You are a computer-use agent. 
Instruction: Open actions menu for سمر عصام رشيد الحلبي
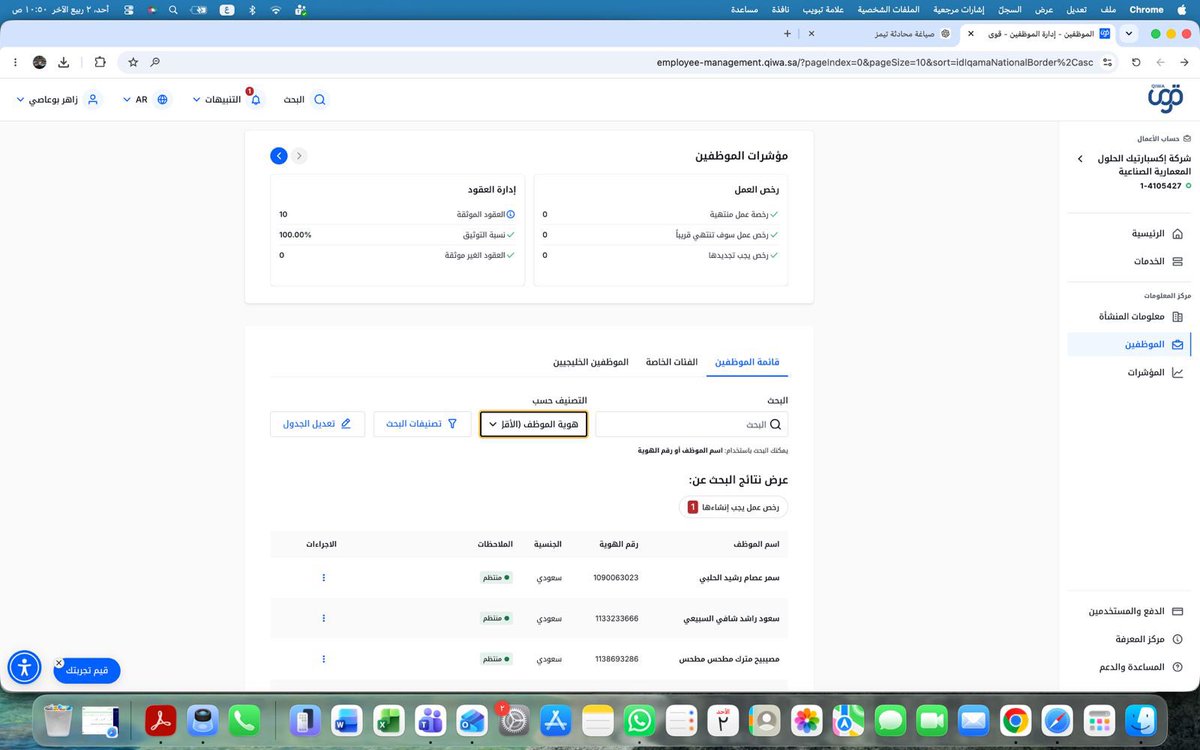coord(324,578)
